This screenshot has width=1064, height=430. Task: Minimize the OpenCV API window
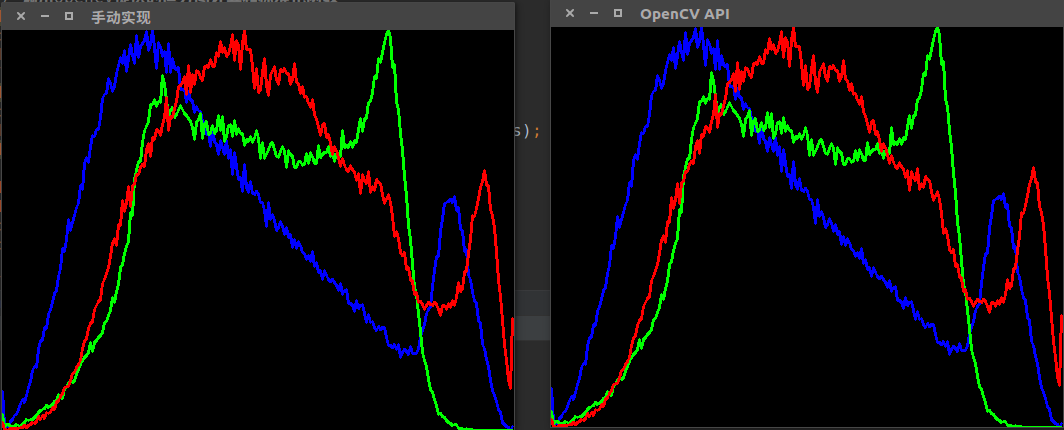[x=594, y=13]
